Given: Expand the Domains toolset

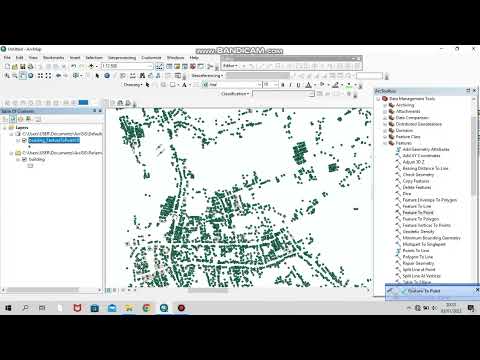Looking at the screenshot, I should coord(385,130).
